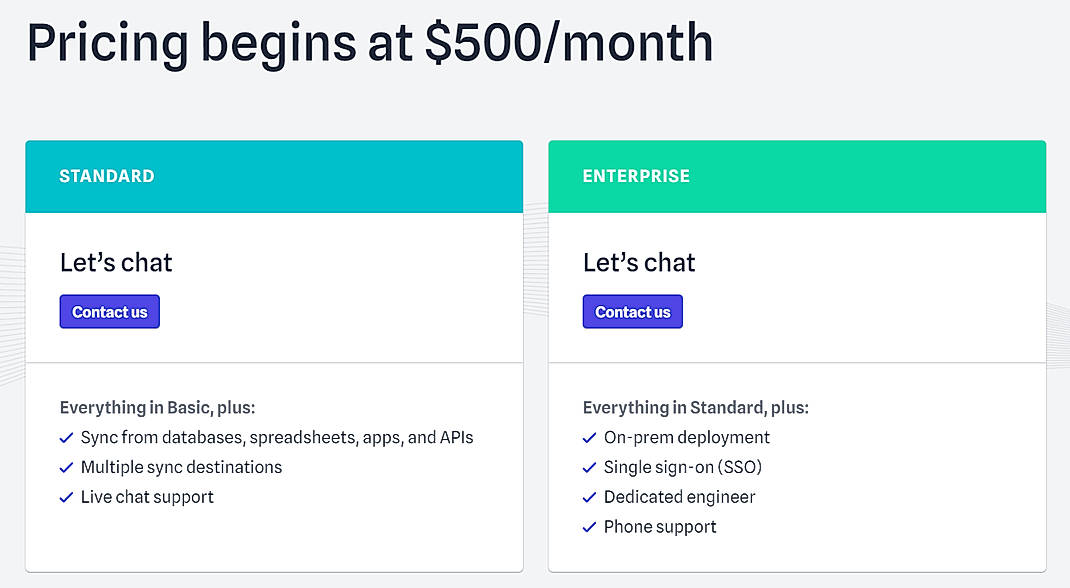Screen dimensions: 1070x588
Task: Click the green Enterprise header bar
Action: click(x=797, y=175)
